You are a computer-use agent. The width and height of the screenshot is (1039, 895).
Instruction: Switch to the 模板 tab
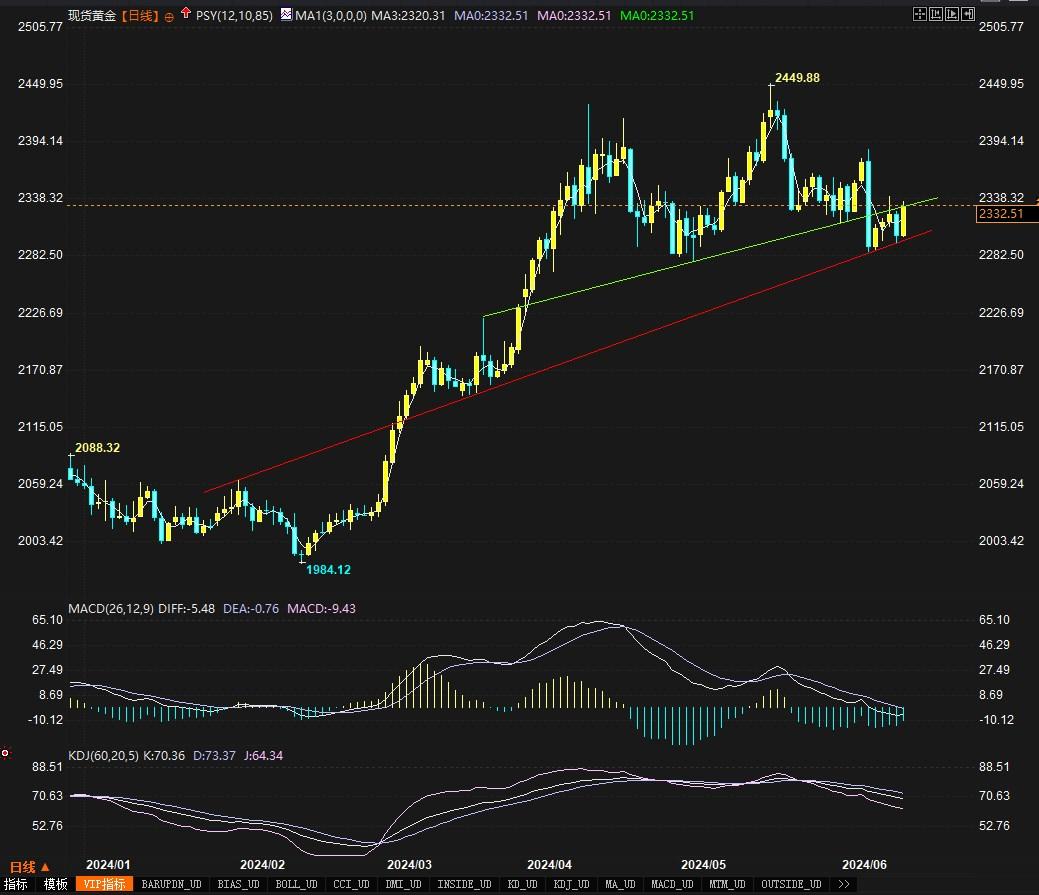point(55,884)
